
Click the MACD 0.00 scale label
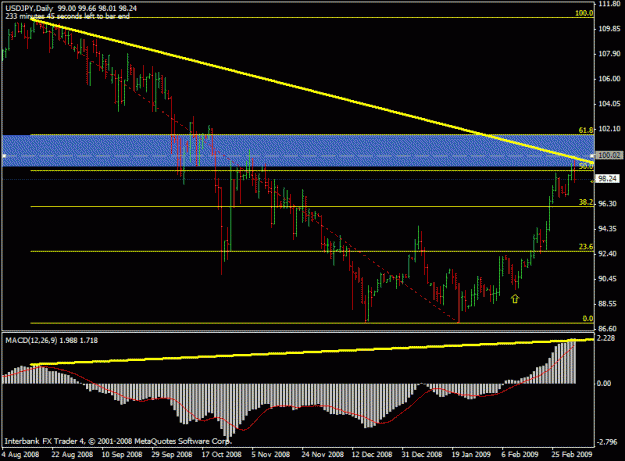tap(604, 383)
